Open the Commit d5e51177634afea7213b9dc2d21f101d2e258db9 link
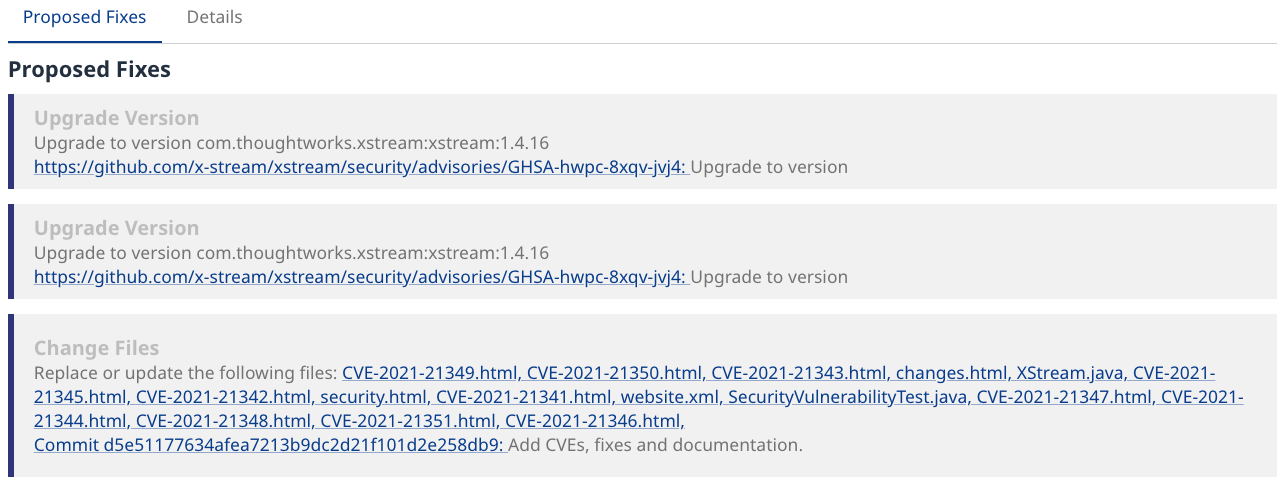The height and width of the screenshot is (490, 1277). coord(270,445)
